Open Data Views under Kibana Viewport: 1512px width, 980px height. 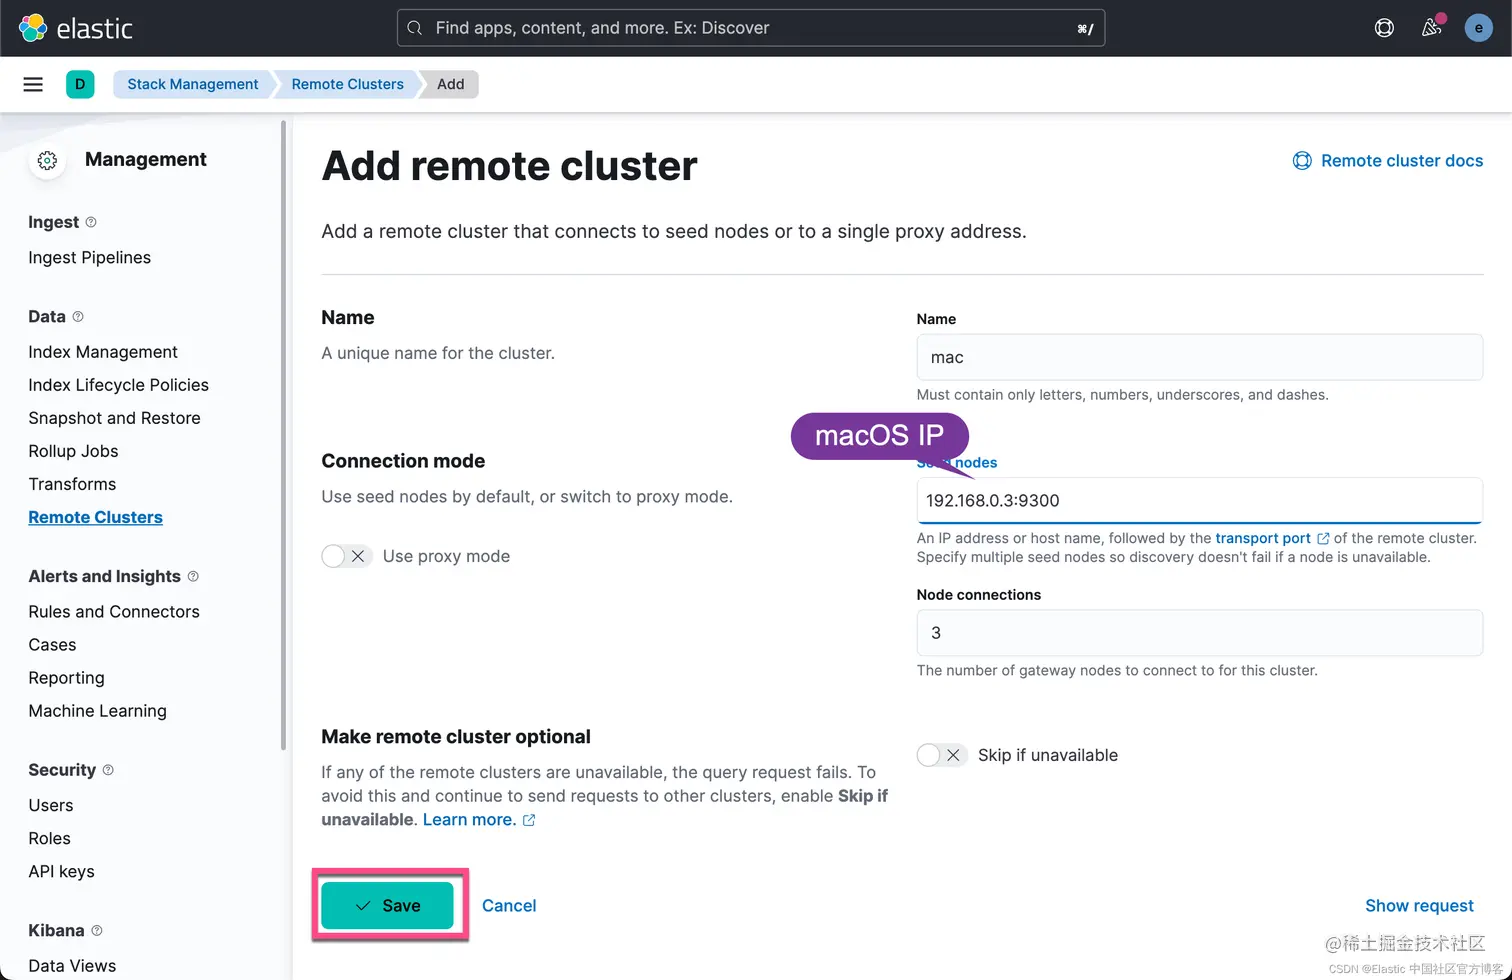[72, 966]
